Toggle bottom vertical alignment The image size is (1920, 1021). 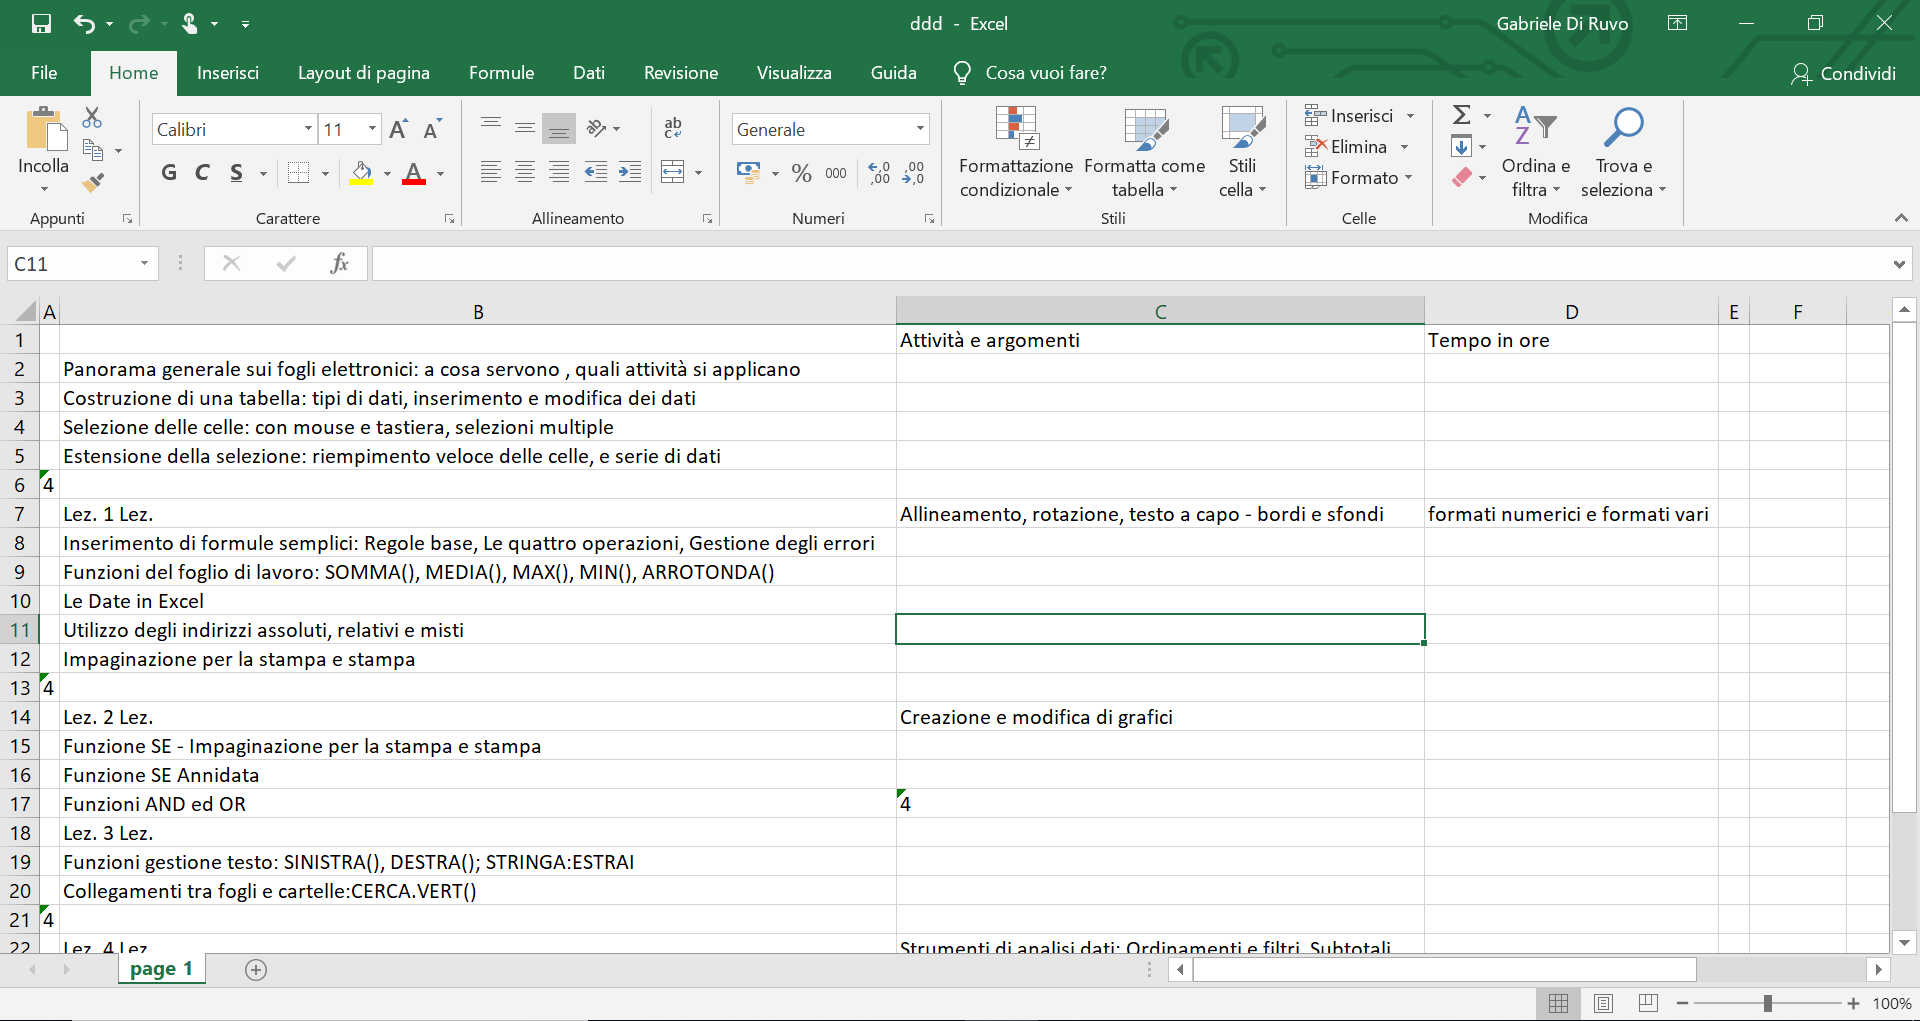[559, 128]
